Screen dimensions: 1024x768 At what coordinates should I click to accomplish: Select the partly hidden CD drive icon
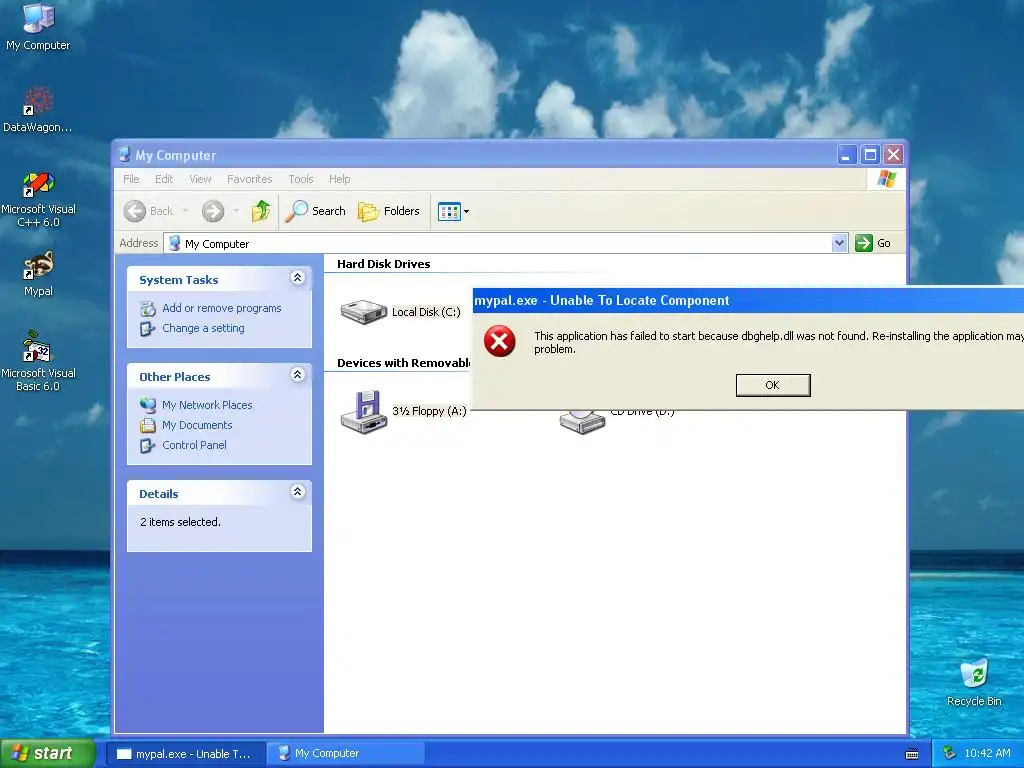(582, 422)
